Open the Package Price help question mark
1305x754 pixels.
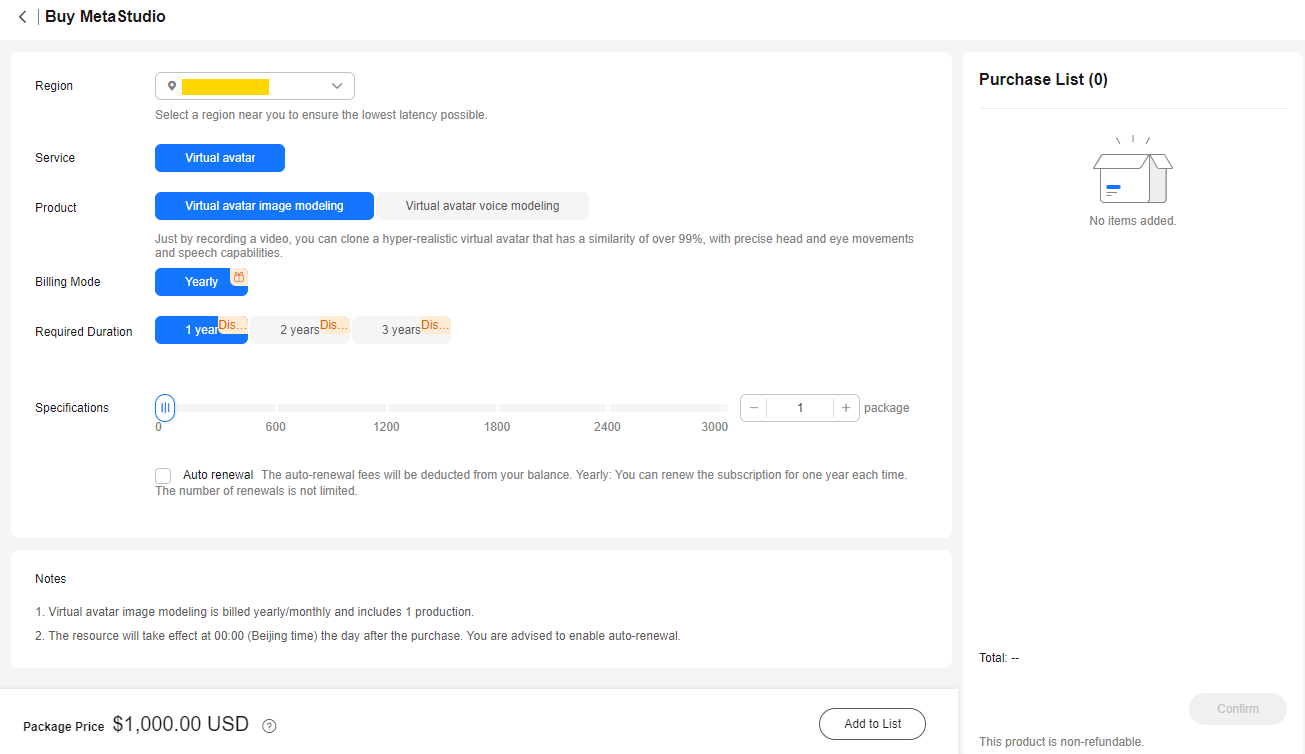(x=269, y=726)
